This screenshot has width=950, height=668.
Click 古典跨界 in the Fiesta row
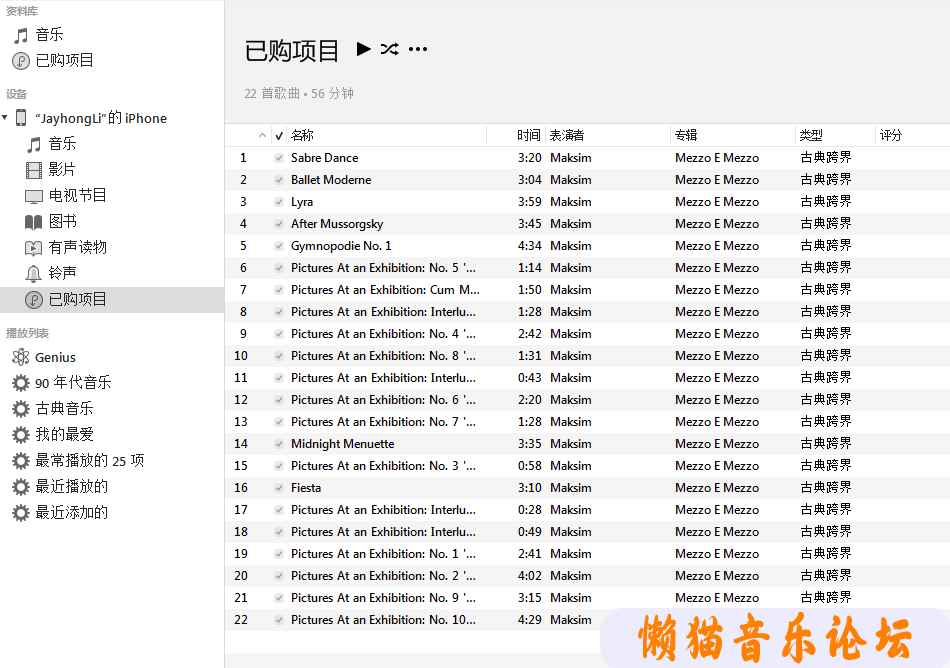pyautogui.click(x=826, y=488)
